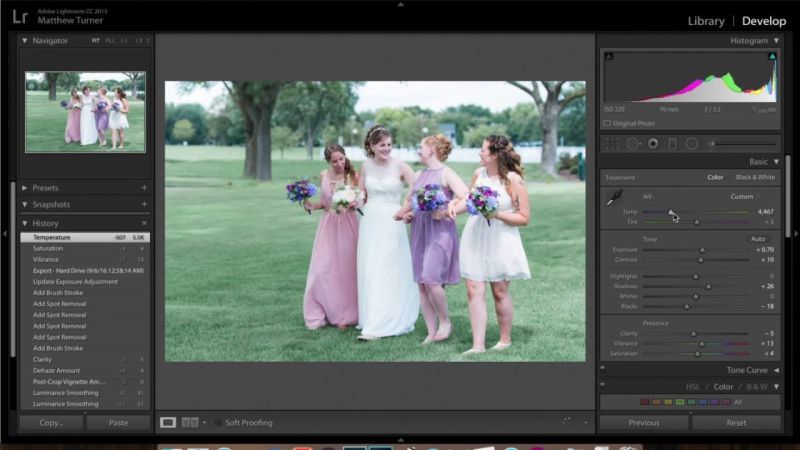Toggle the Tone Curve panel on/off switch

pyautogui.click(x=603, y=370)
